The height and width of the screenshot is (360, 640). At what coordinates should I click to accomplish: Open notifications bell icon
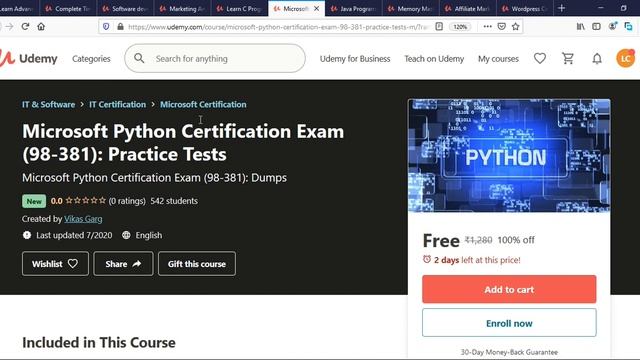tap(597, 59)
